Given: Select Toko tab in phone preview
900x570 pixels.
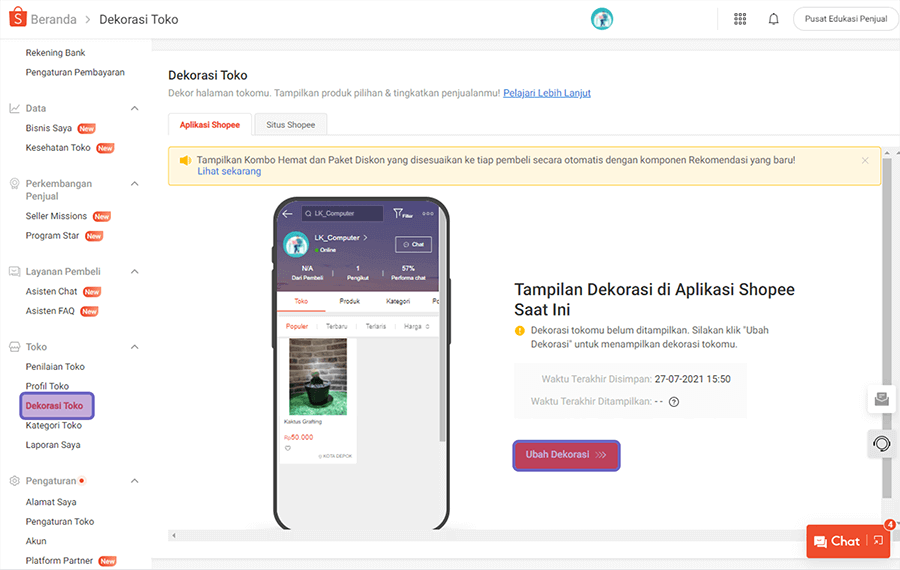Looking at the screenshot, I should [301, 301].
